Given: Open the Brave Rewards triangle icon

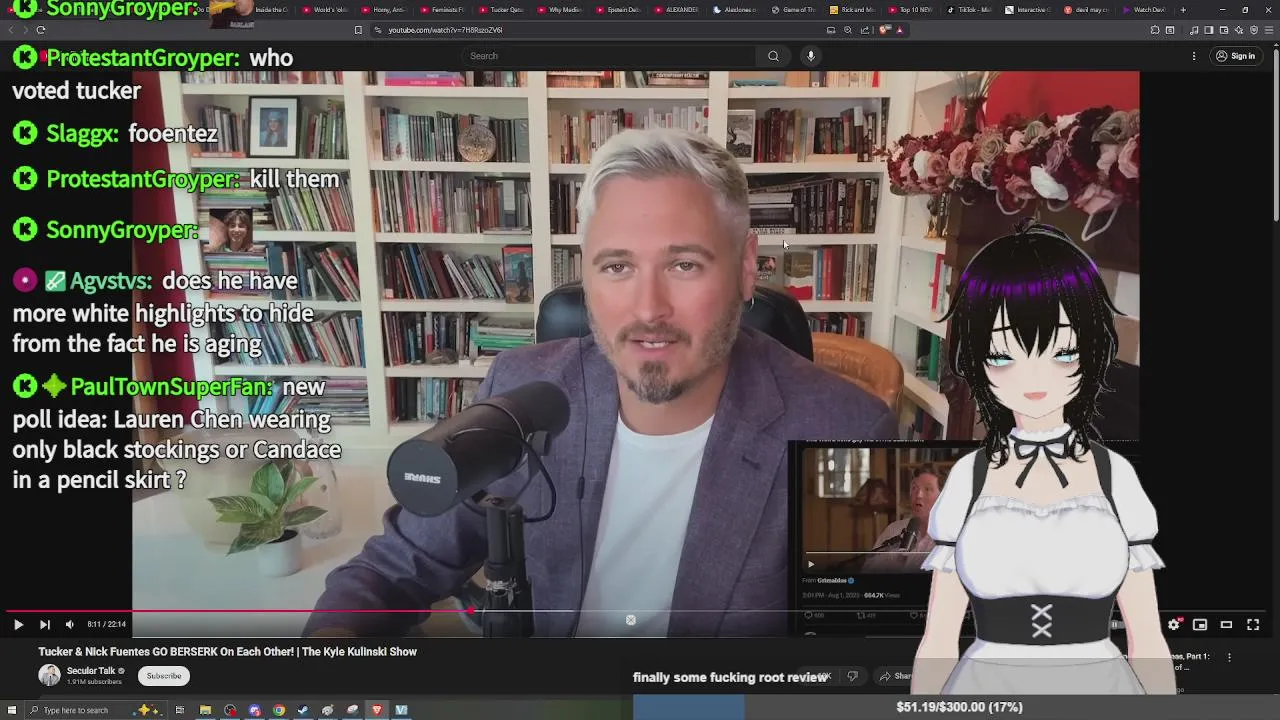Looking at the screenshot, I should [900, 30].
